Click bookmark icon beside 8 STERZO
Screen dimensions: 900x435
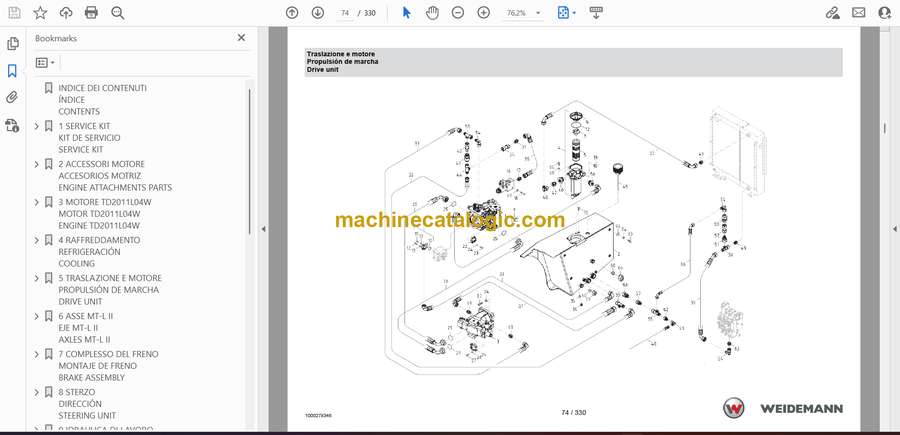click(x=49, y=392)
